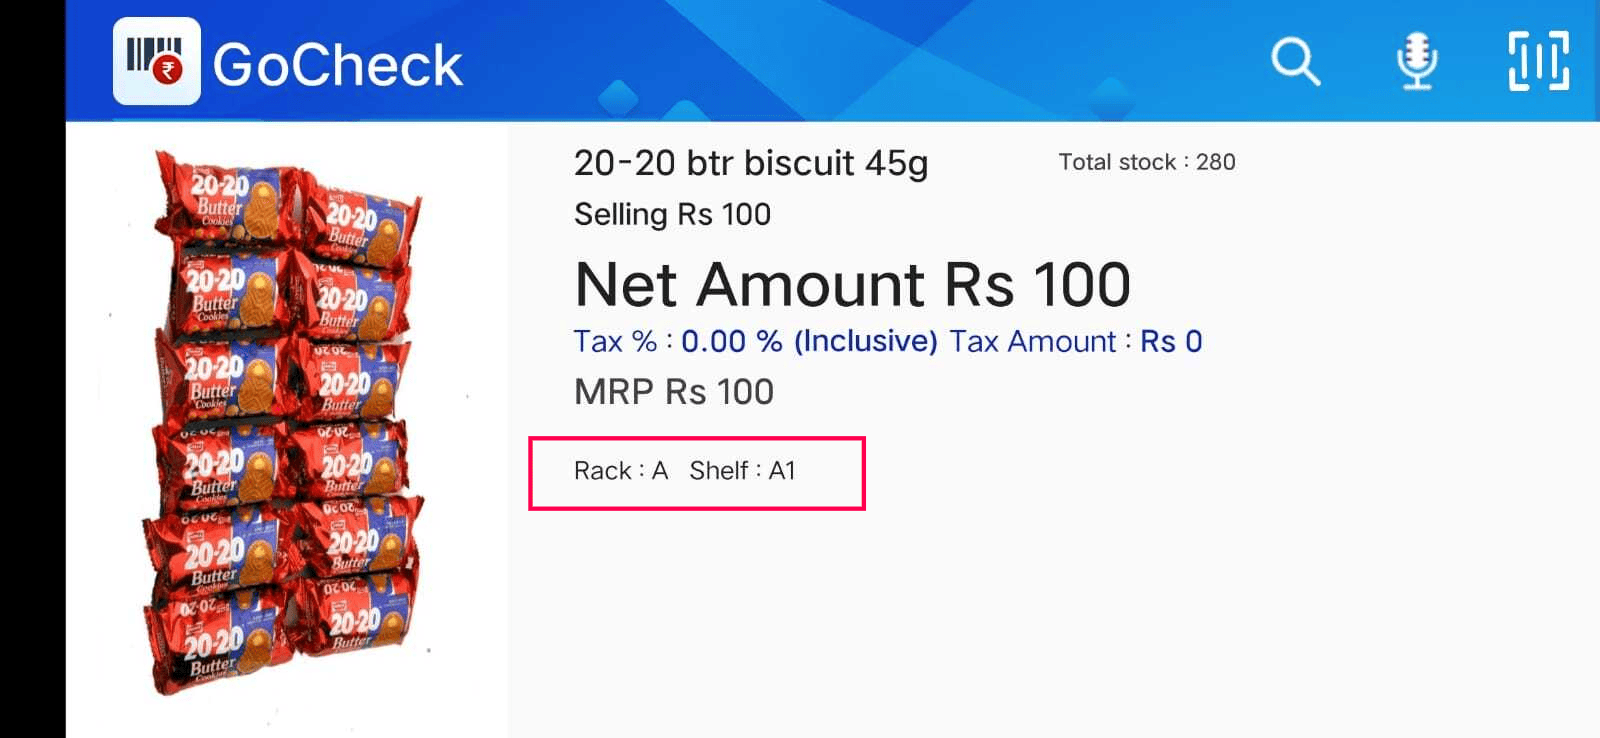Click the Tax Amount : Rs 0 text

(x=1076, y=341)
